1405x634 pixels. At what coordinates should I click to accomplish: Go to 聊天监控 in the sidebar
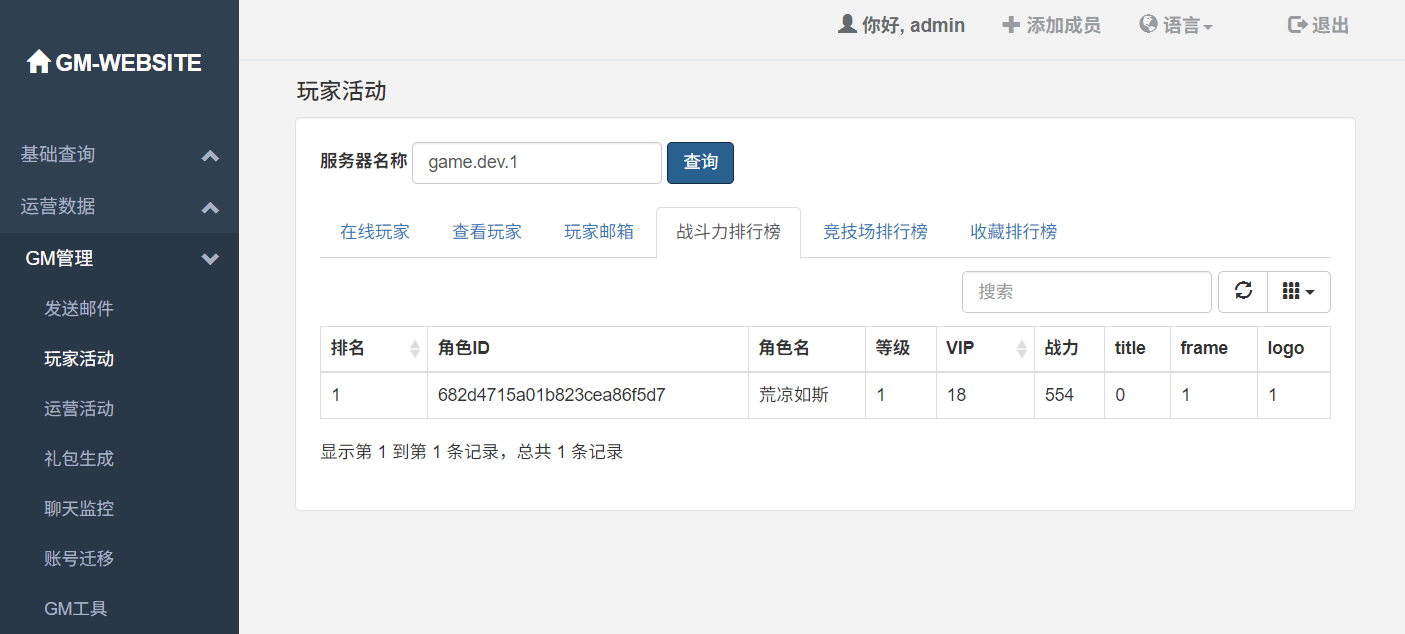click(x=79, y=509)
